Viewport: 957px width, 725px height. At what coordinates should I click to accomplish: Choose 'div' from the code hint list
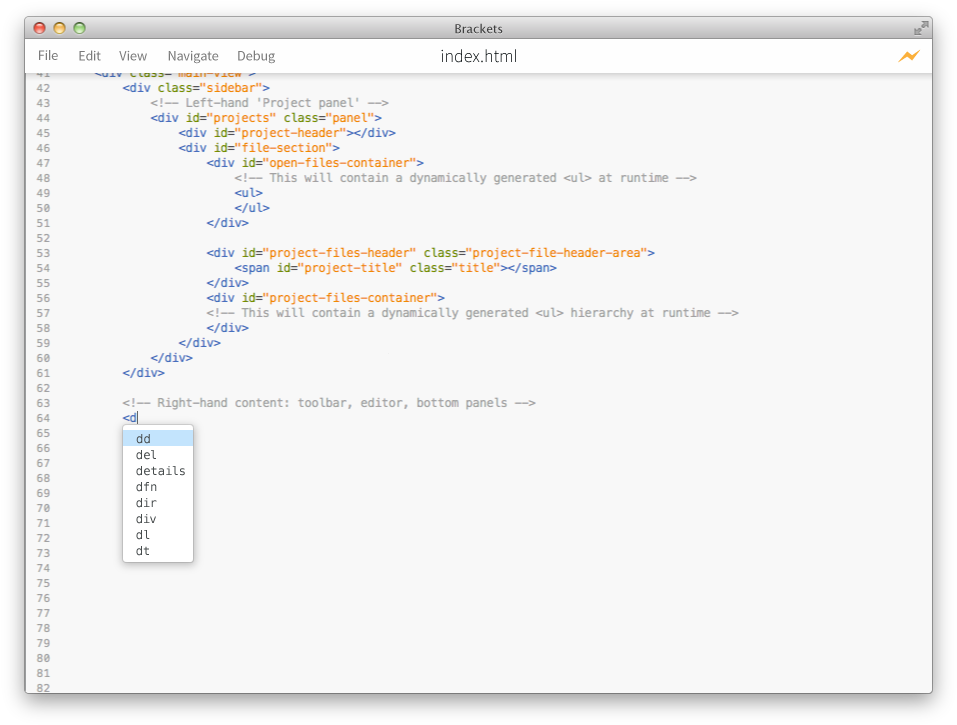[x=158, y=519]
